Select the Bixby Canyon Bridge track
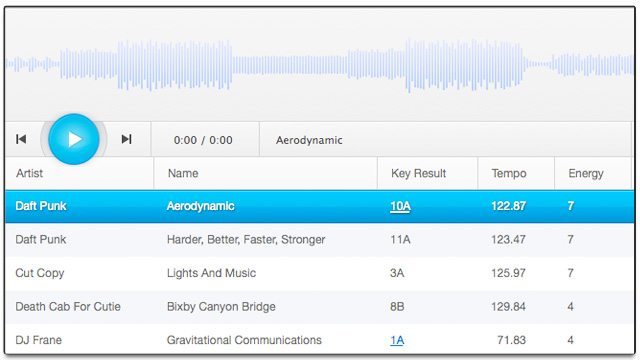This screenshot has width=640, height=360. point(221,307)
